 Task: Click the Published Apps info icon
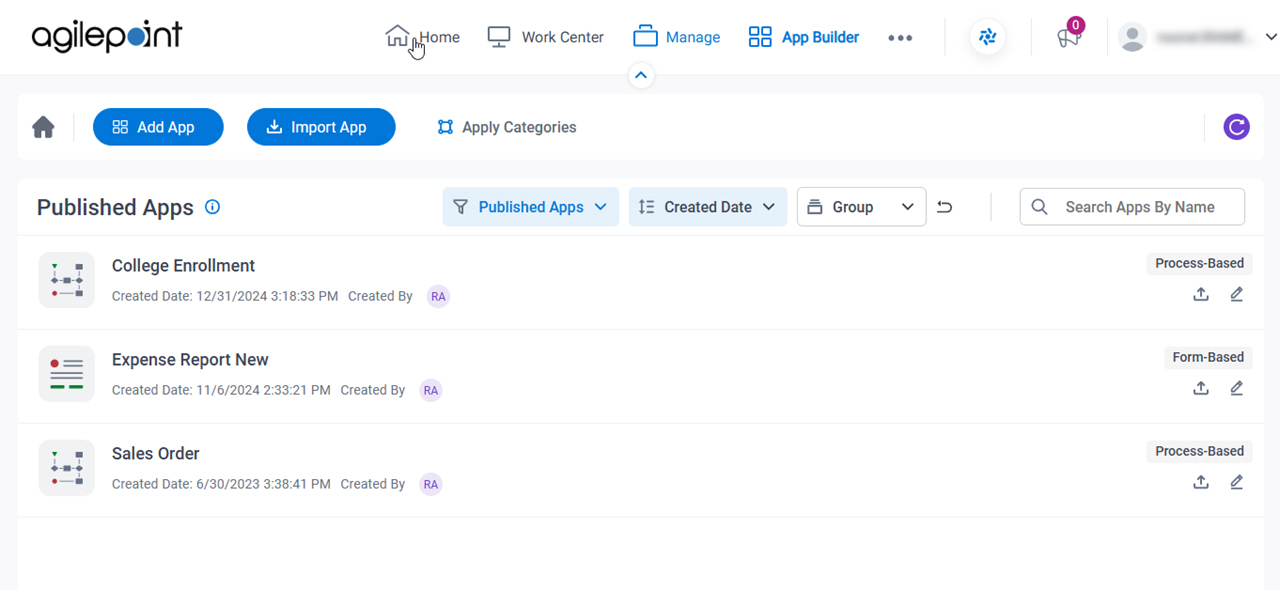point(212,207)
